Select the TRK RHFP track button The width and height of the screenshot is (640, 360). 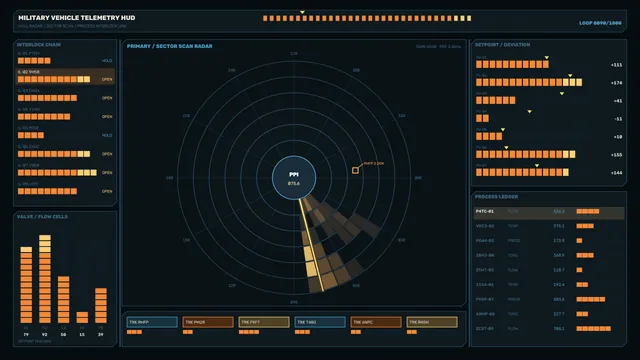[x=152, y=322]
